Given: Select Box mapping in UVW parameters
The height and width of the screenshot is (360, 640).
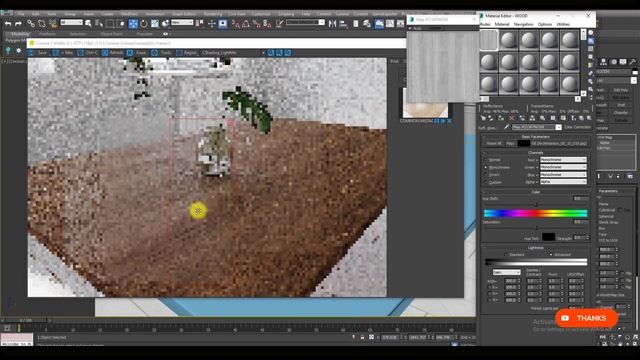Looking at the screenshot, I should click(x=602, y=229).
